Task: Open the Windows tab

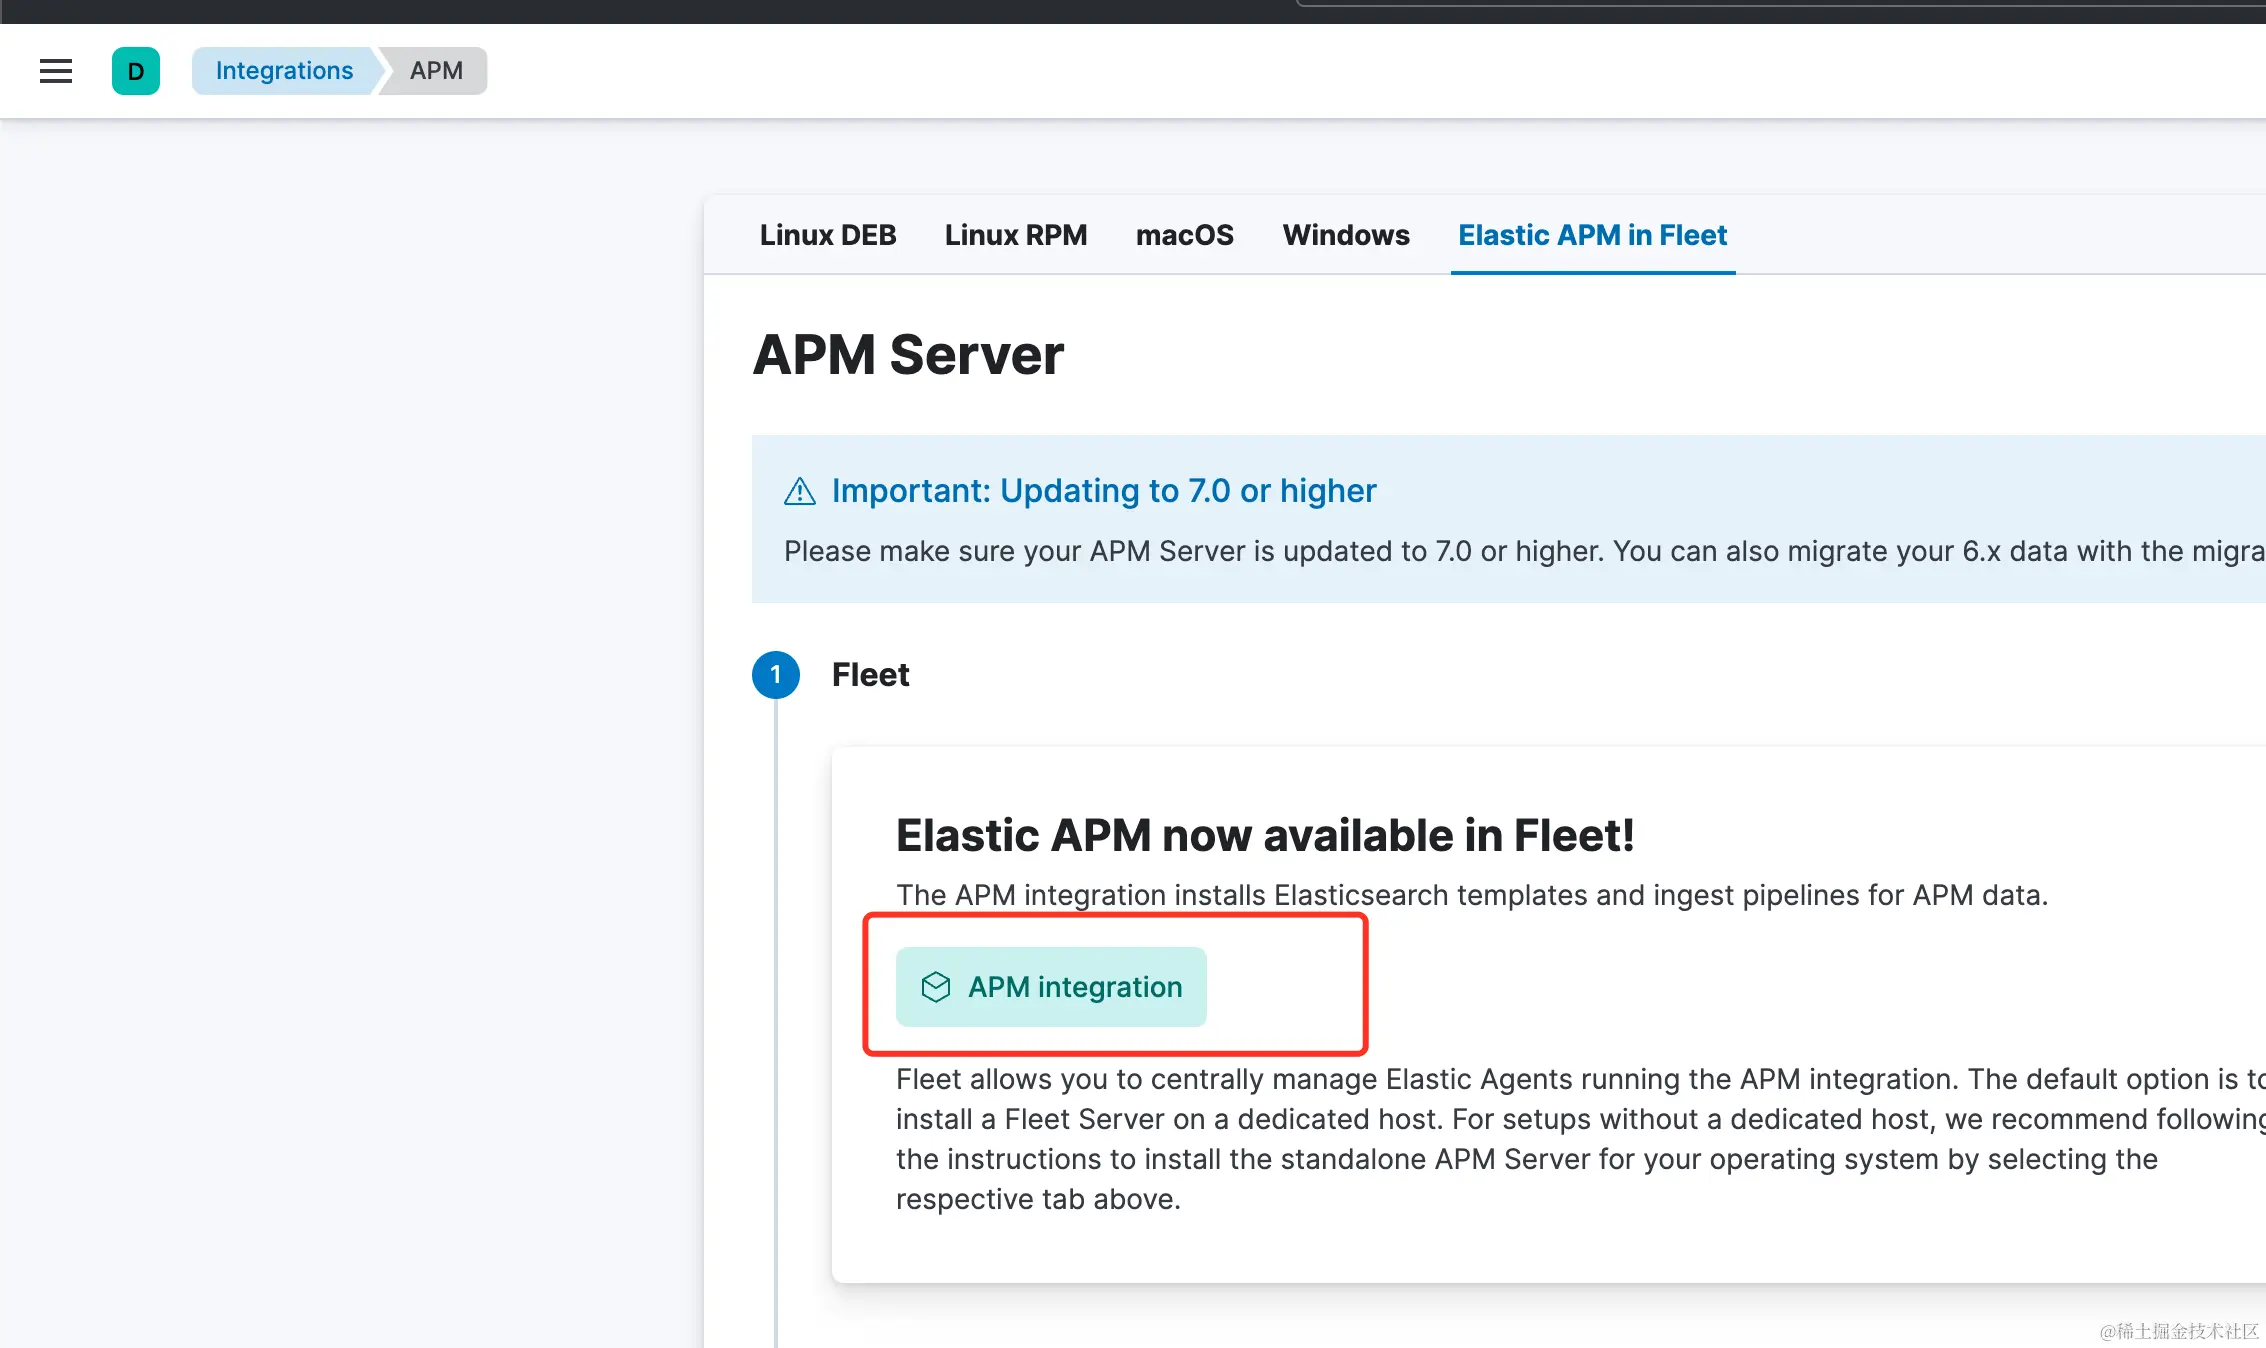Action: pos(1346,235)
